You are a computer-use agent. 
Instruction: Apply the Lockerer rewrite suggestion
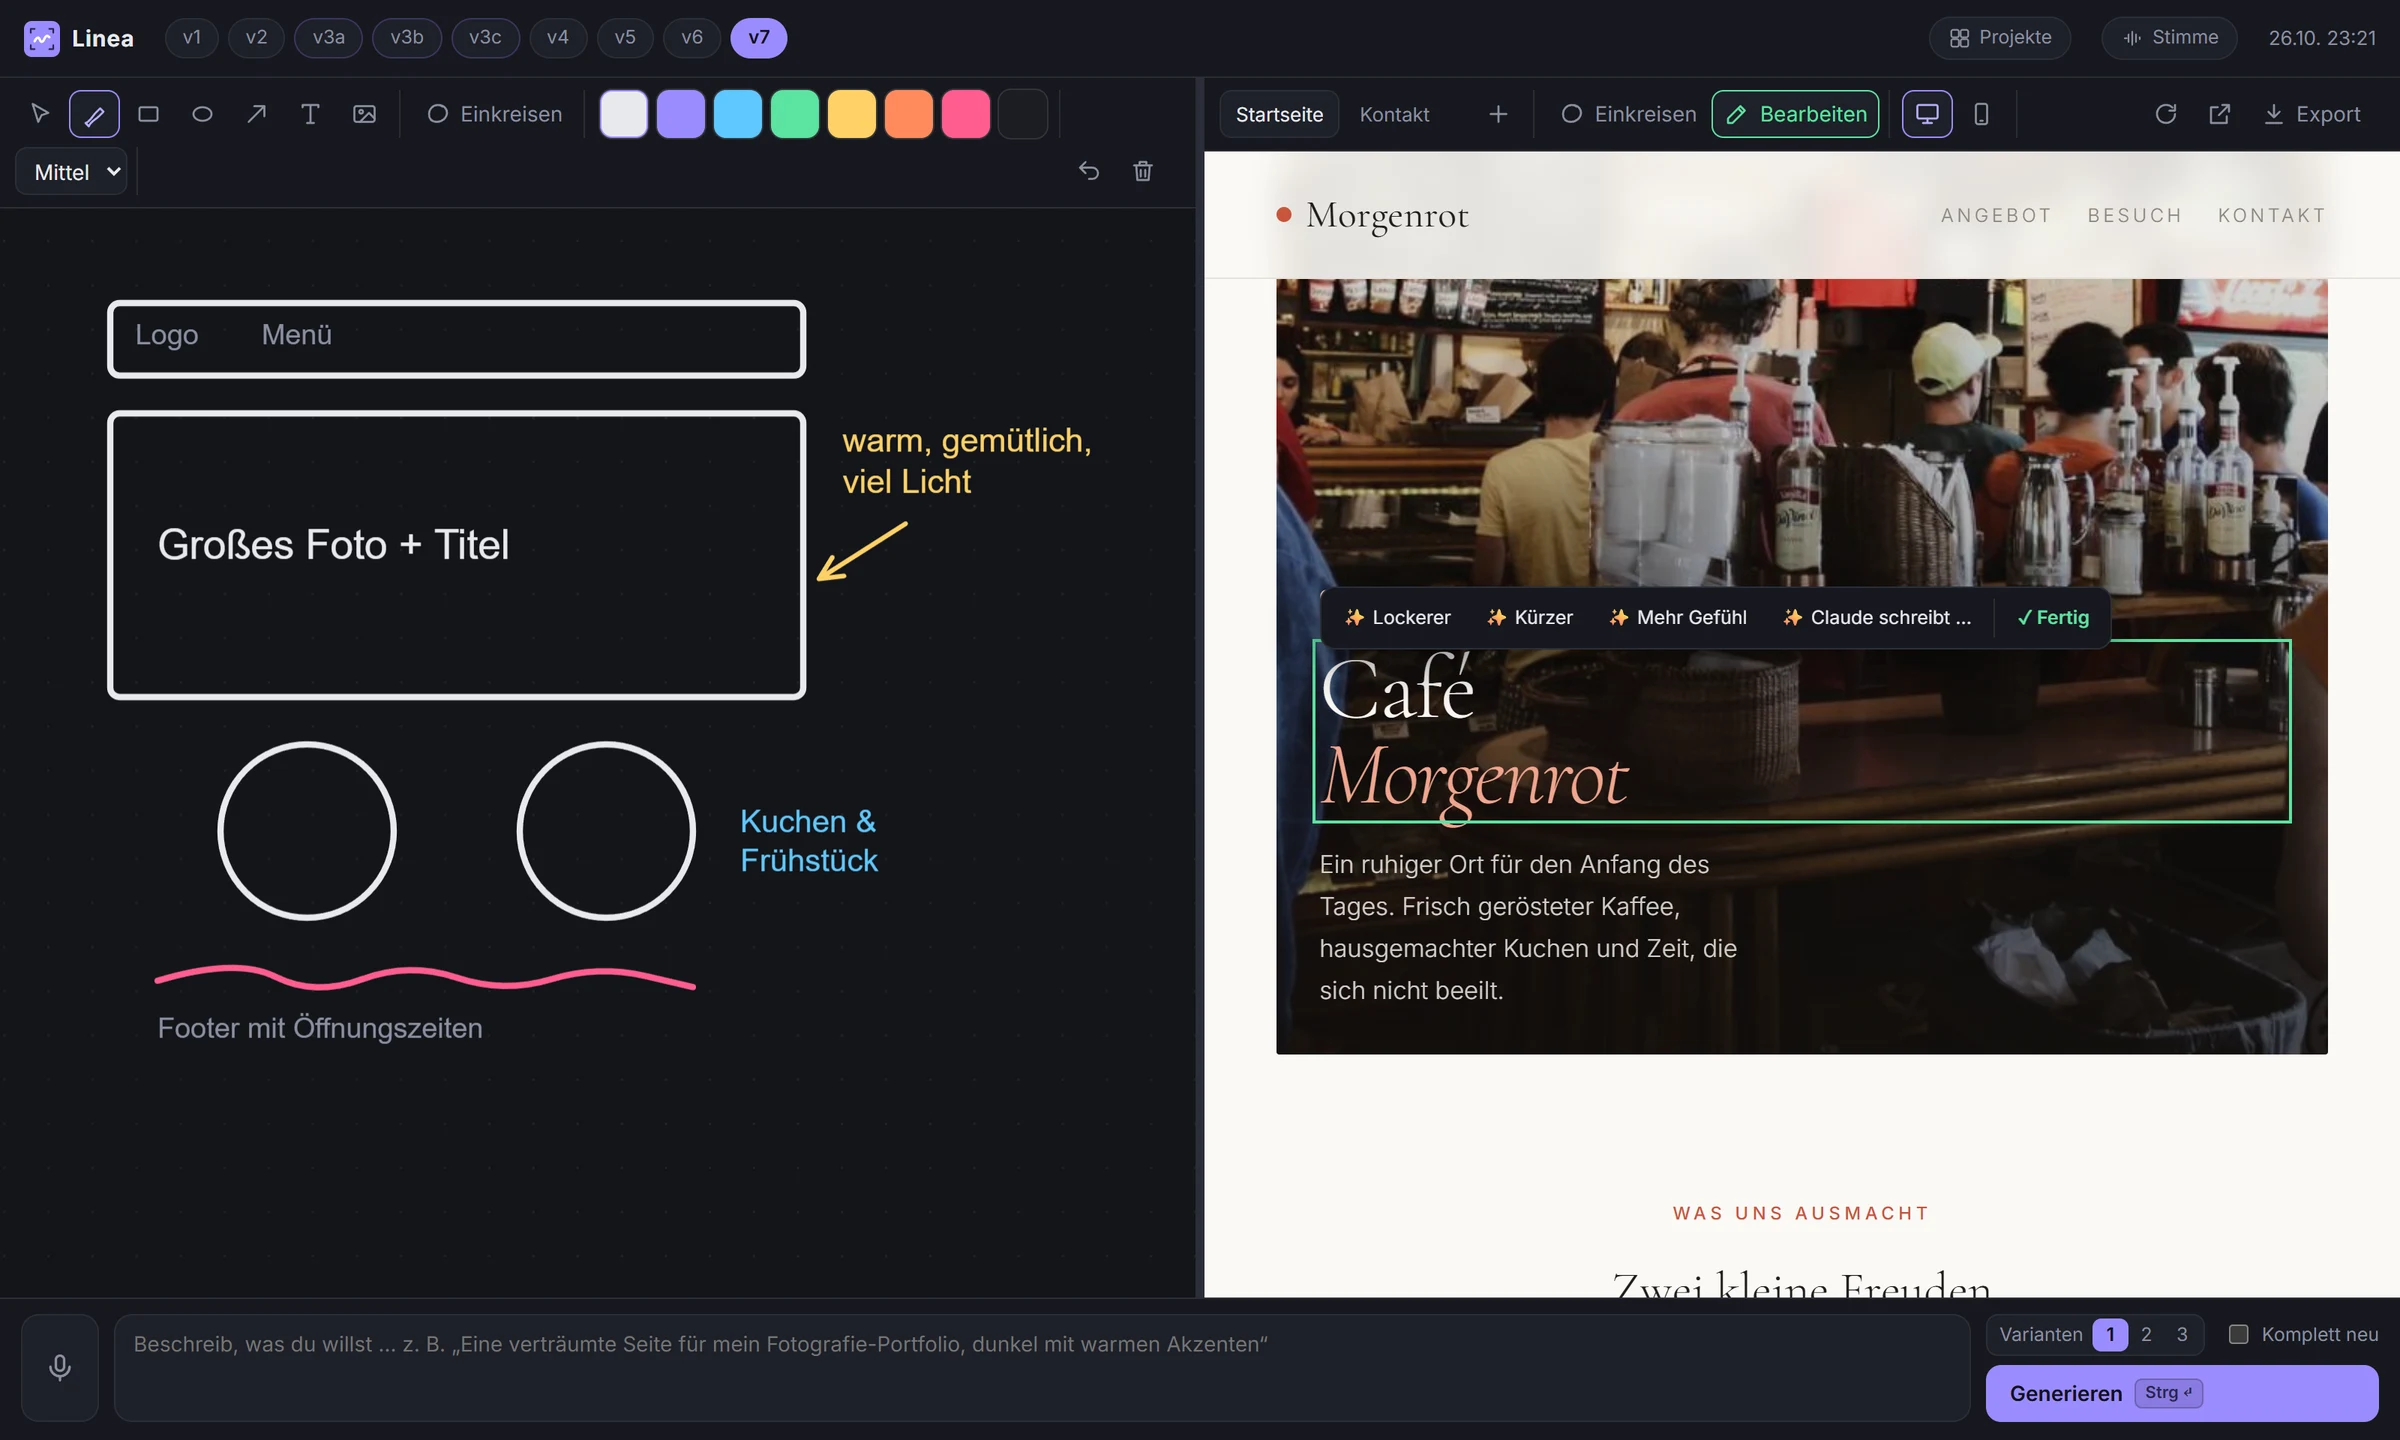(x=1397, y=617)
